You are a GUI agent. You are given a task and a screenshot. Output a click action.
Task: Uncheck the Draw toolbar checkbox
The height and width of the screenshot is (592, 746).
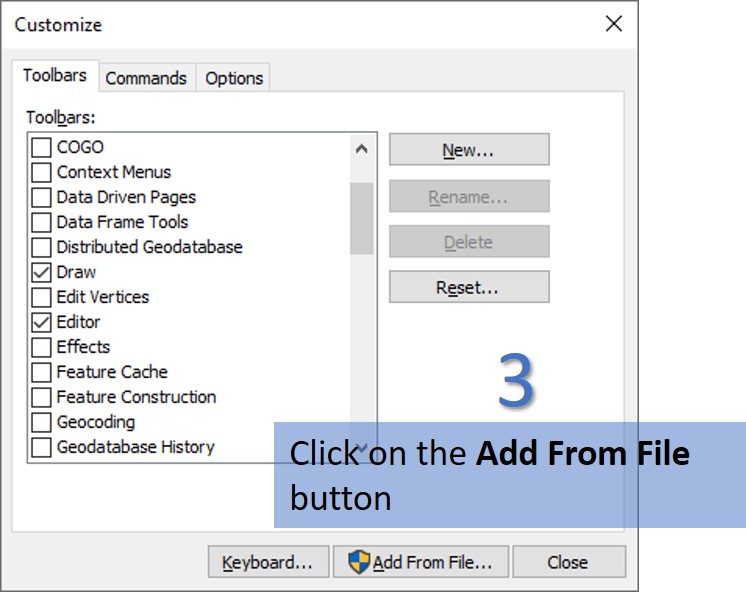coord(41,272)
